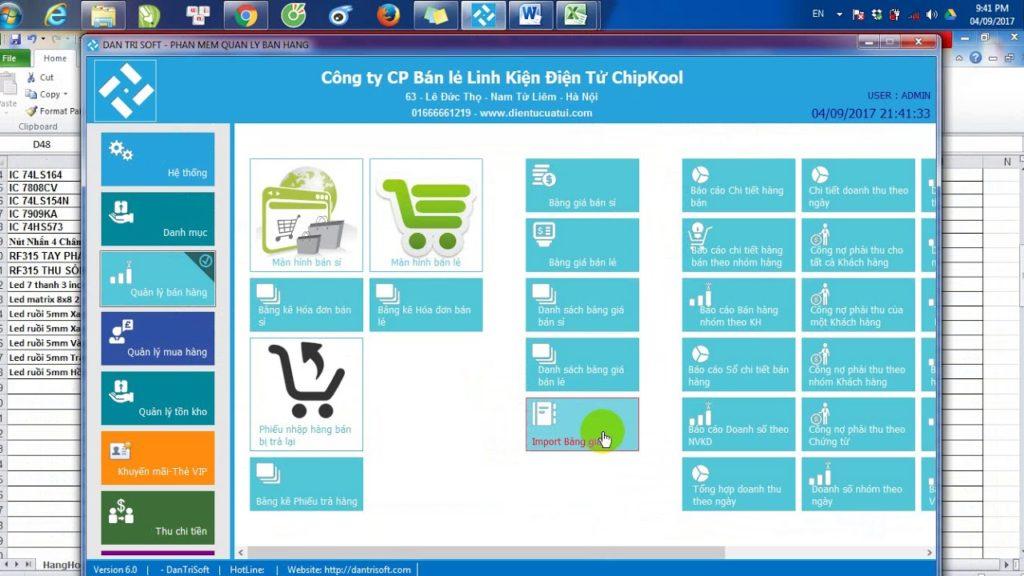
Task: Open Báo cáo Bán hàng nhóm theo KH
Action: [x=739, y=305]
